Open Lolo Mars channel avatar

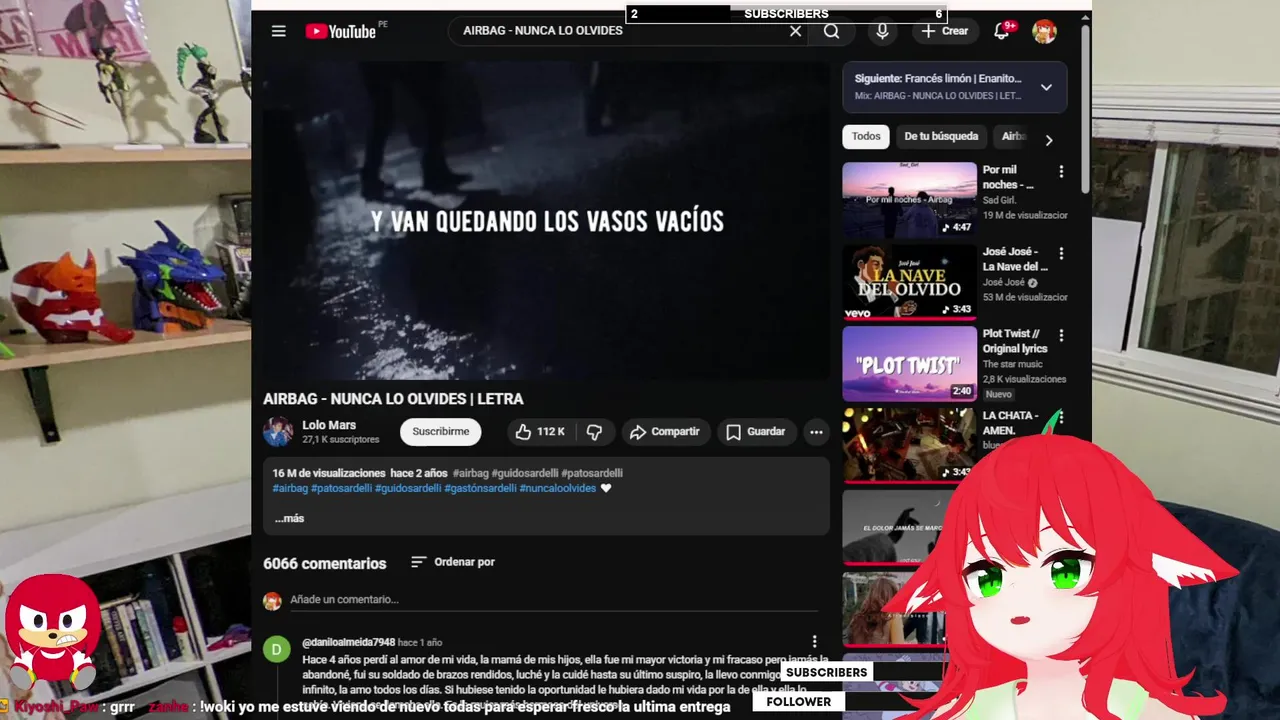278,432
